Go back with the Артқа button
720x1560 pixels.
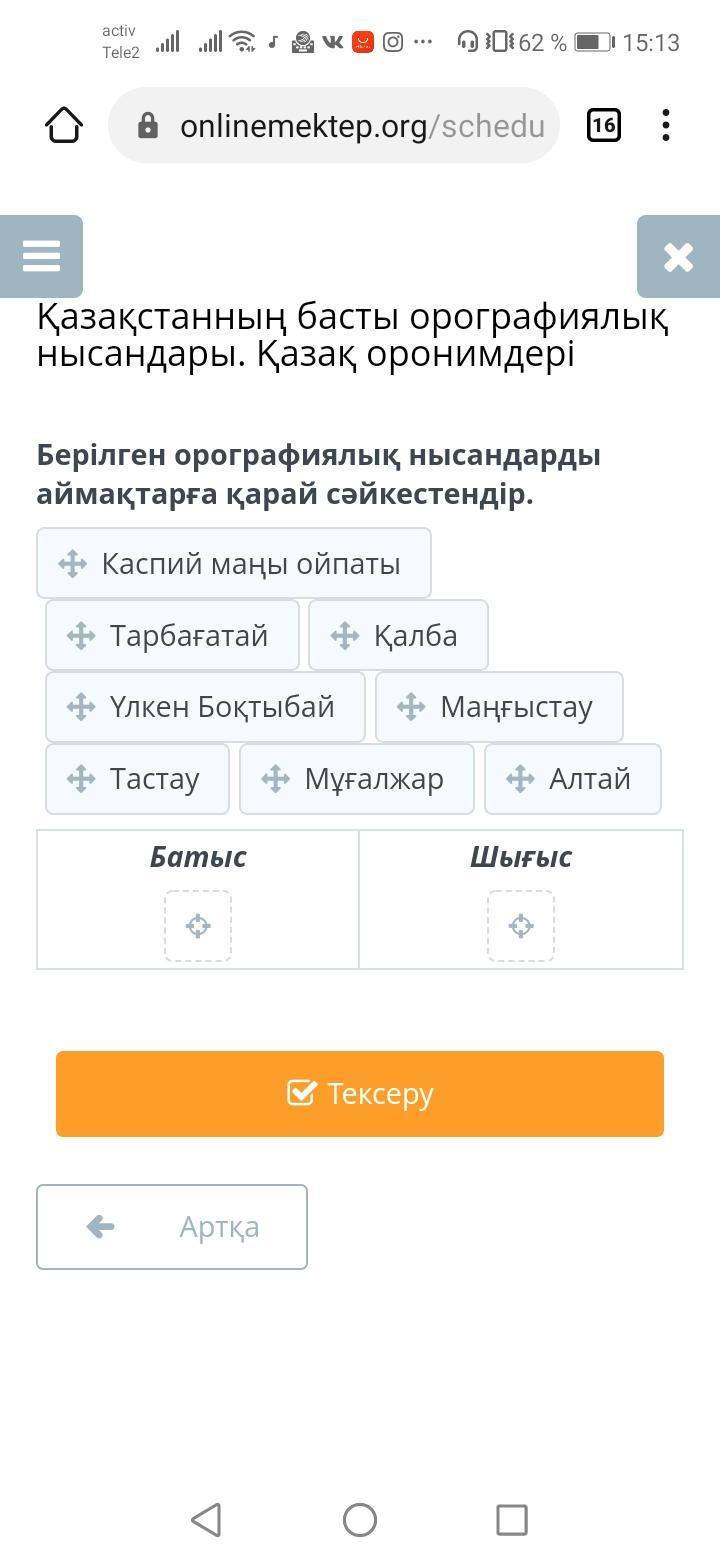coord(172,1227)
